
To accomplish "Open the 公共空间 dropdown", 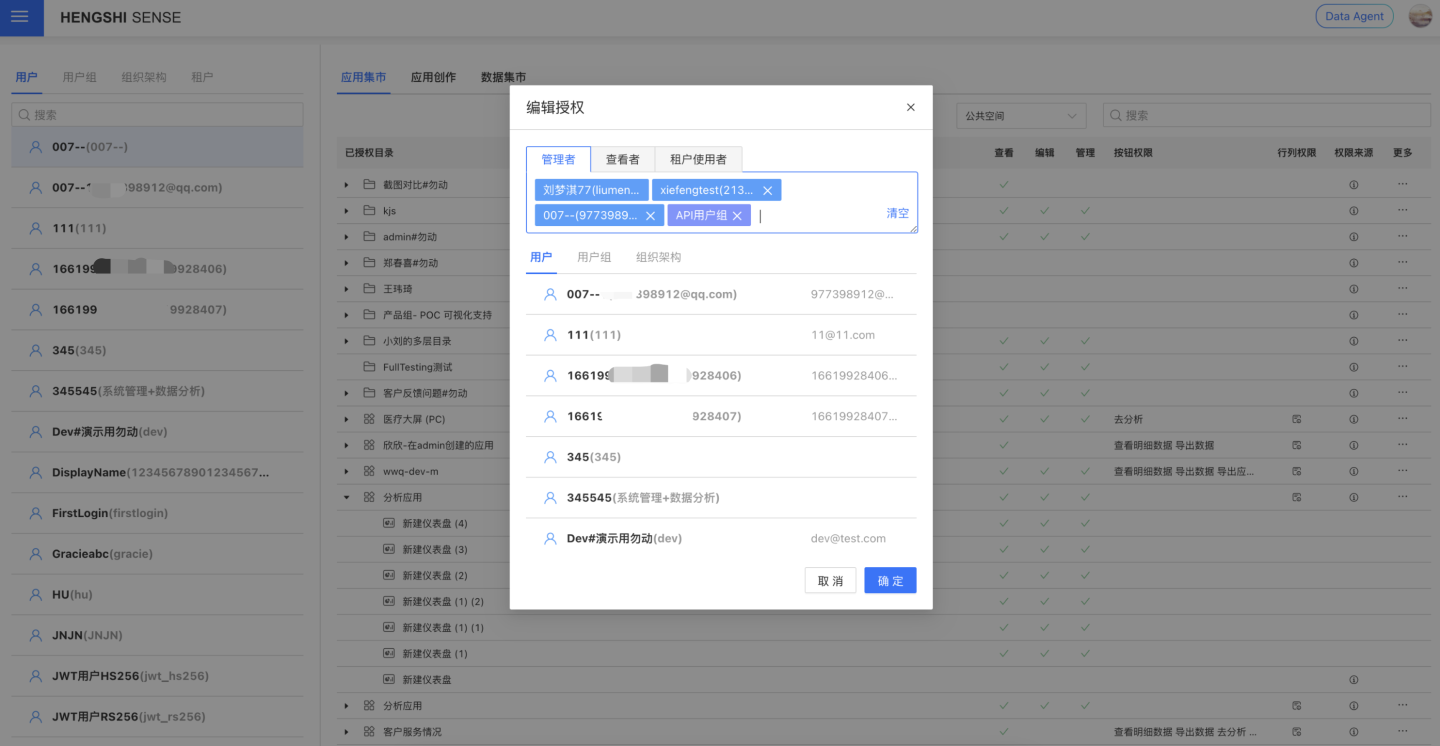I will [x=1020, y=115].
